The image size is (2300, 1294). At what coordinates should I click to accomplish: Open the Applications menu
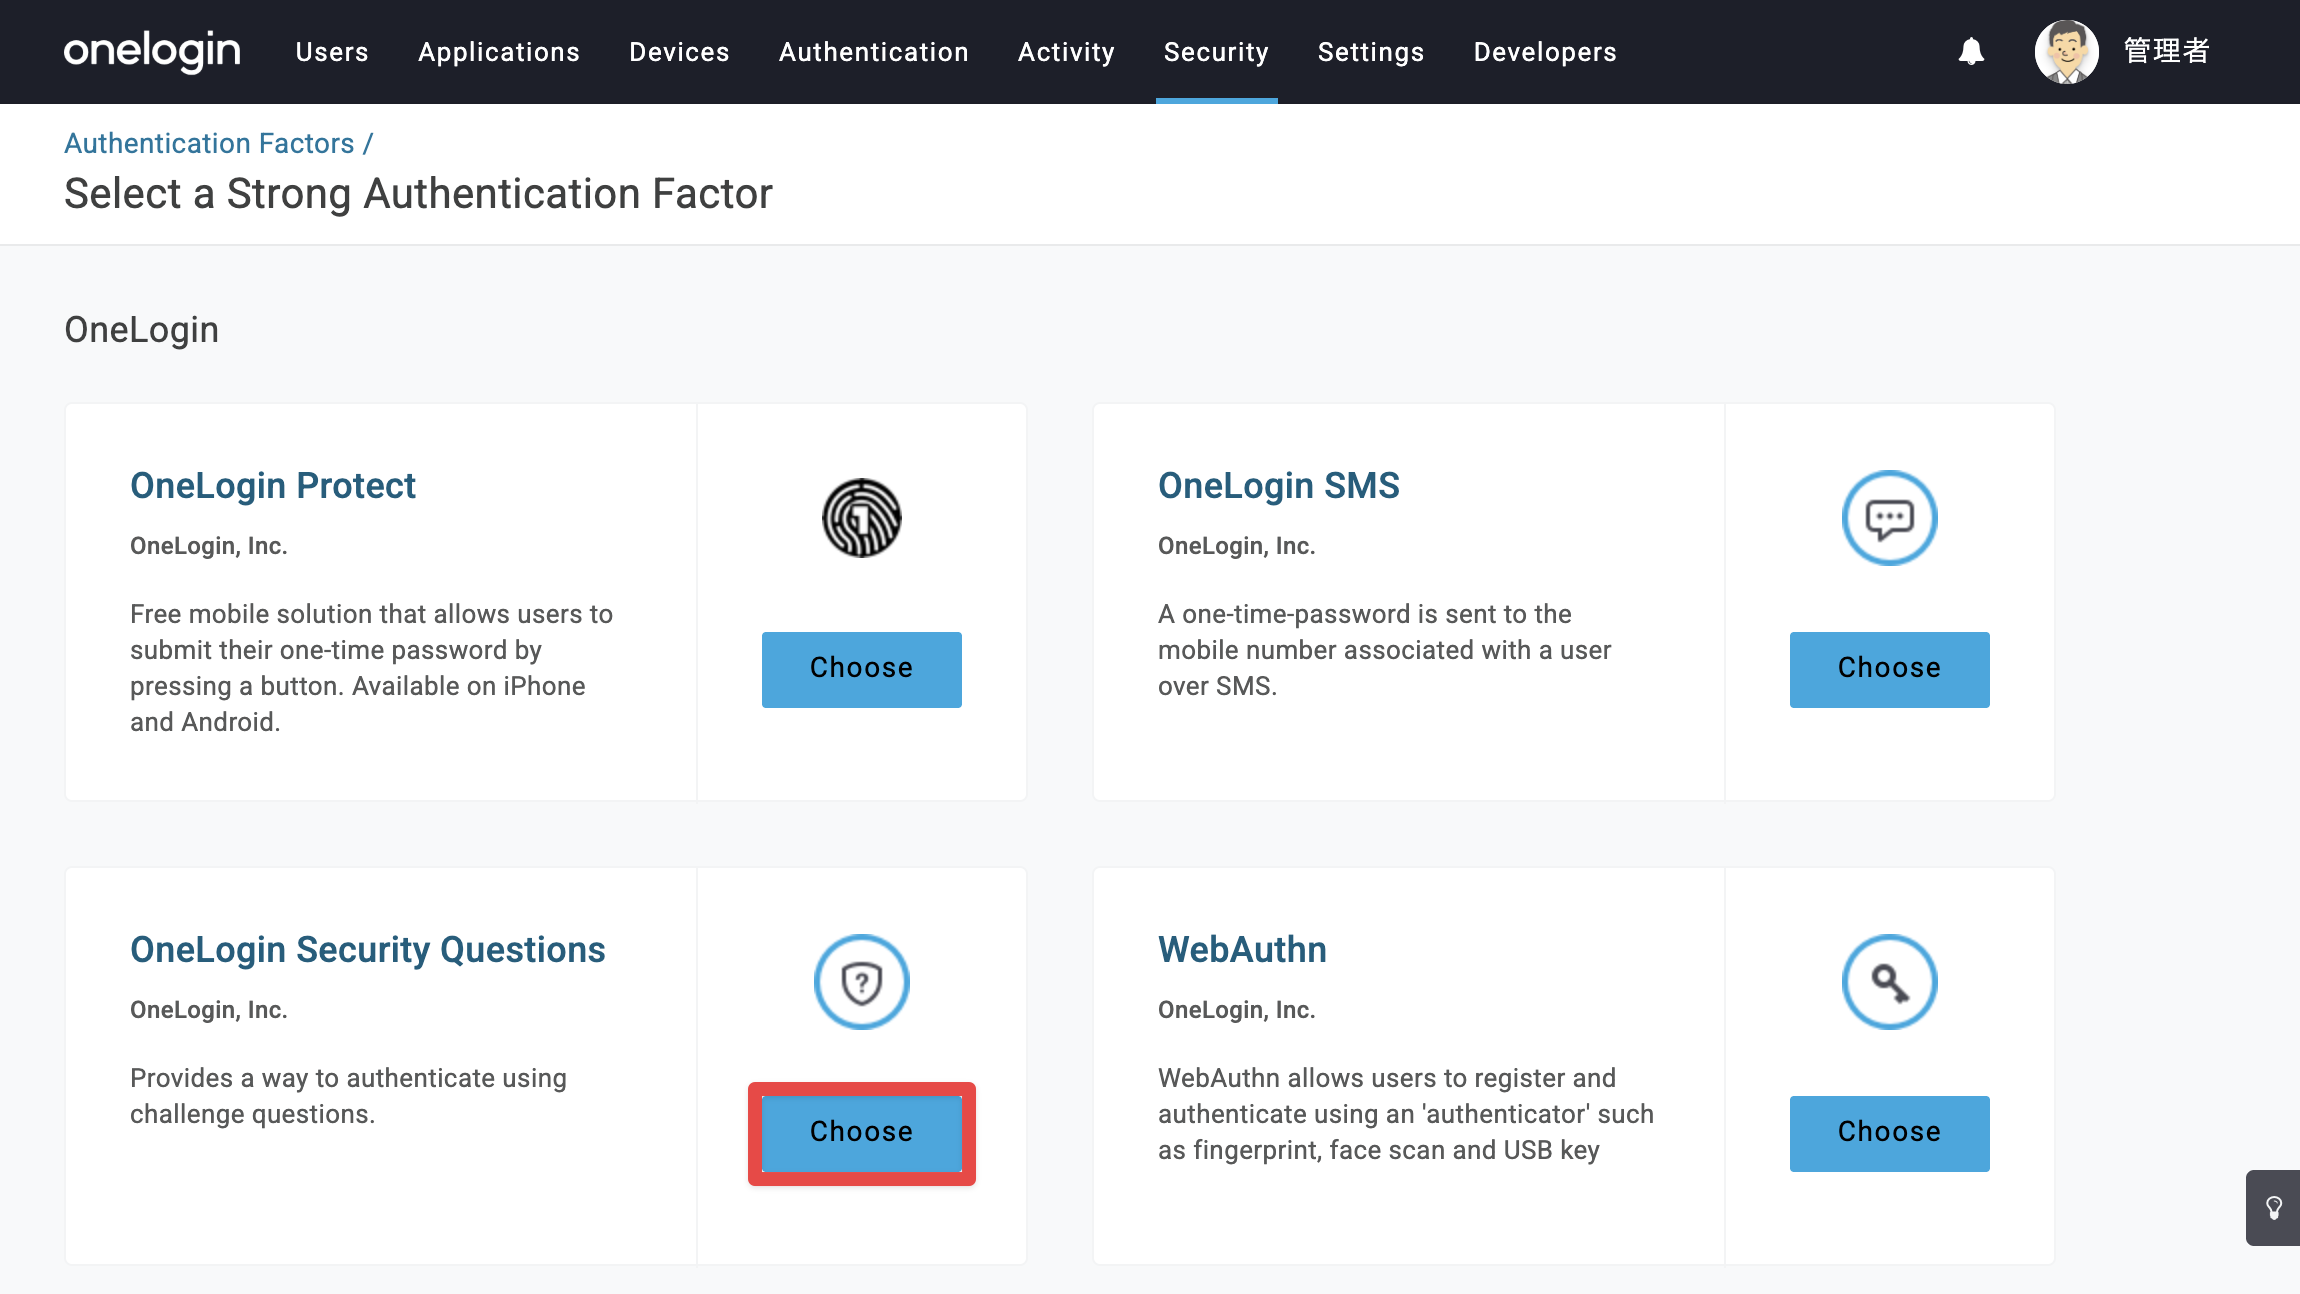(x=499, y=52)
